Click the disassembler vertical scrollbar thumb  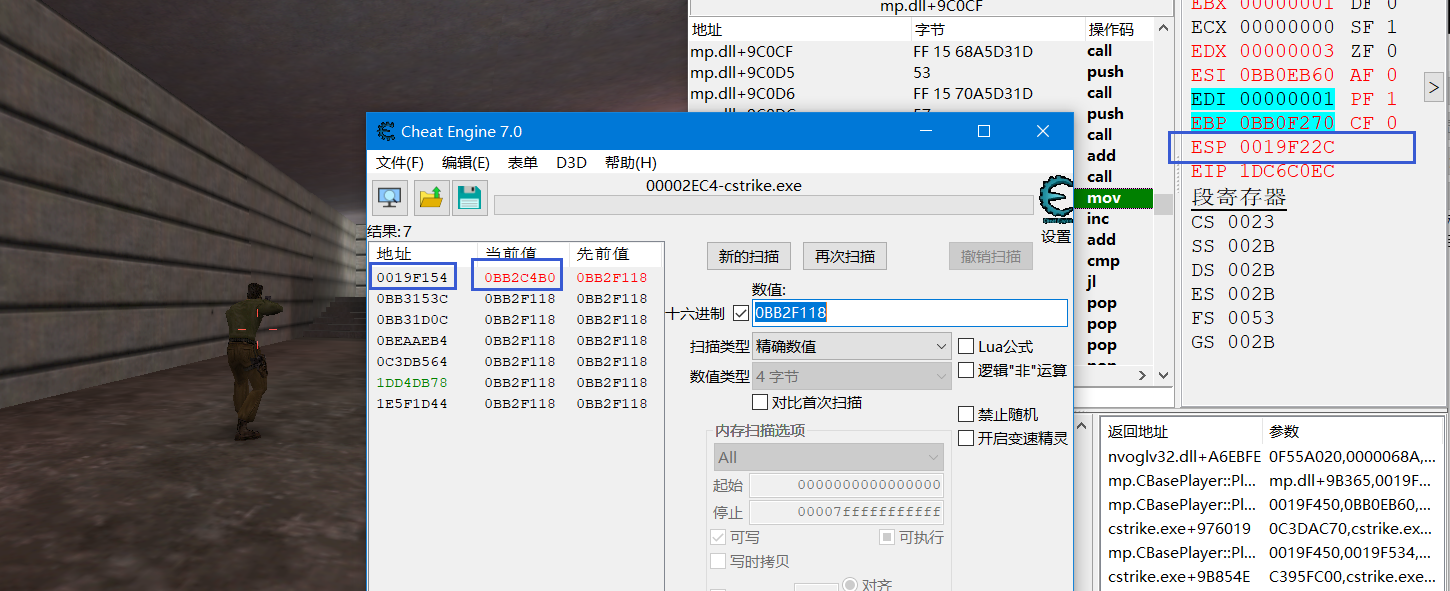[x=1164, y=205]
